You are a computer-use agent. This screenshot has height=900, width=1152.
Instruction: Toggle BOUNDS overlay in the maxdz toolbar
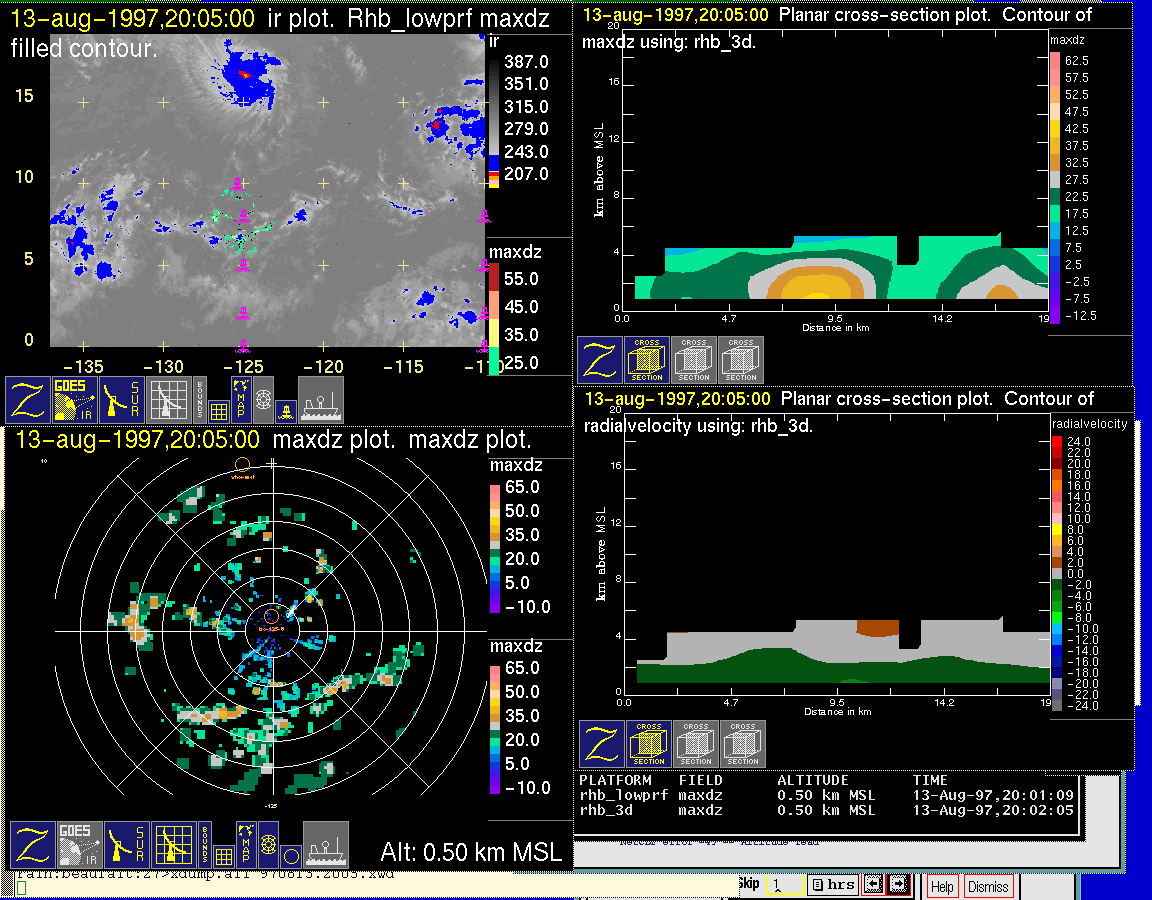coord(205,843)
